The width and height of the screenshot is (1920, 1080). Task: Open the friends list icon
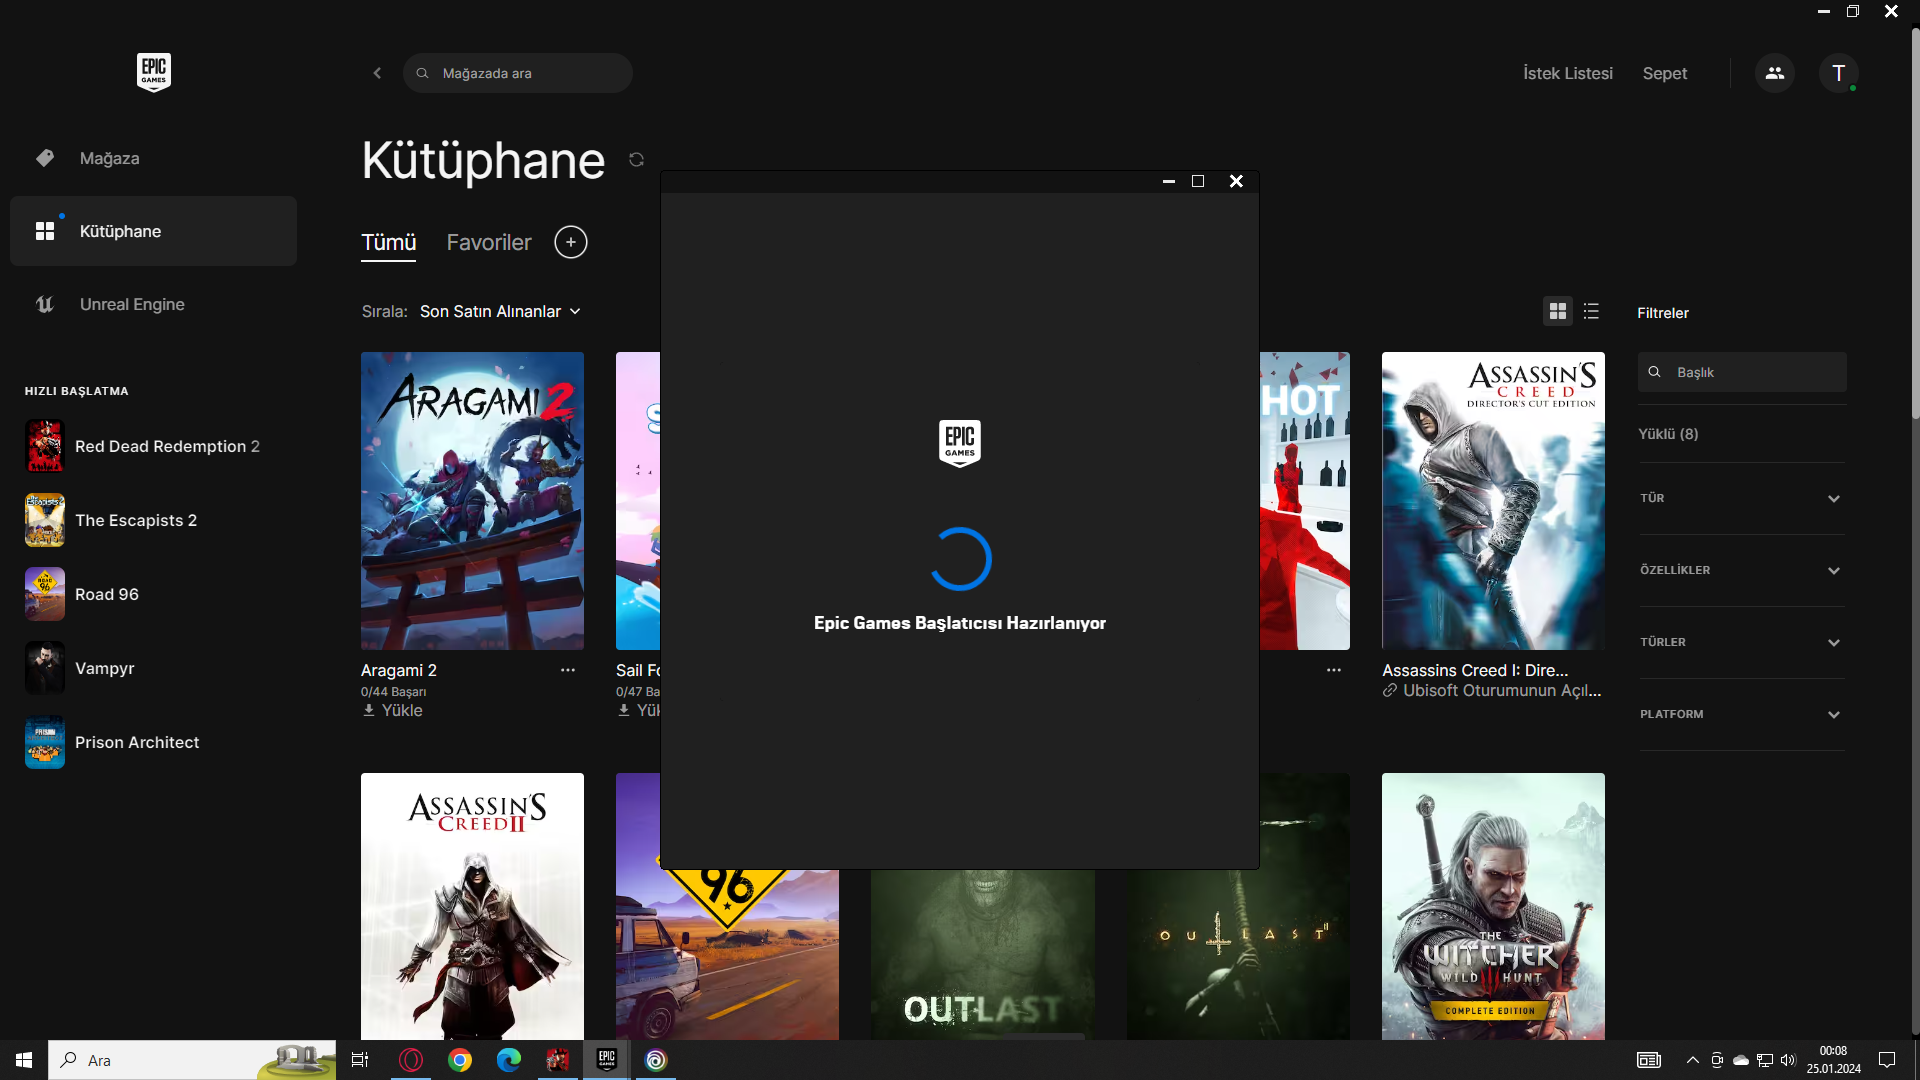point(1774,73)
